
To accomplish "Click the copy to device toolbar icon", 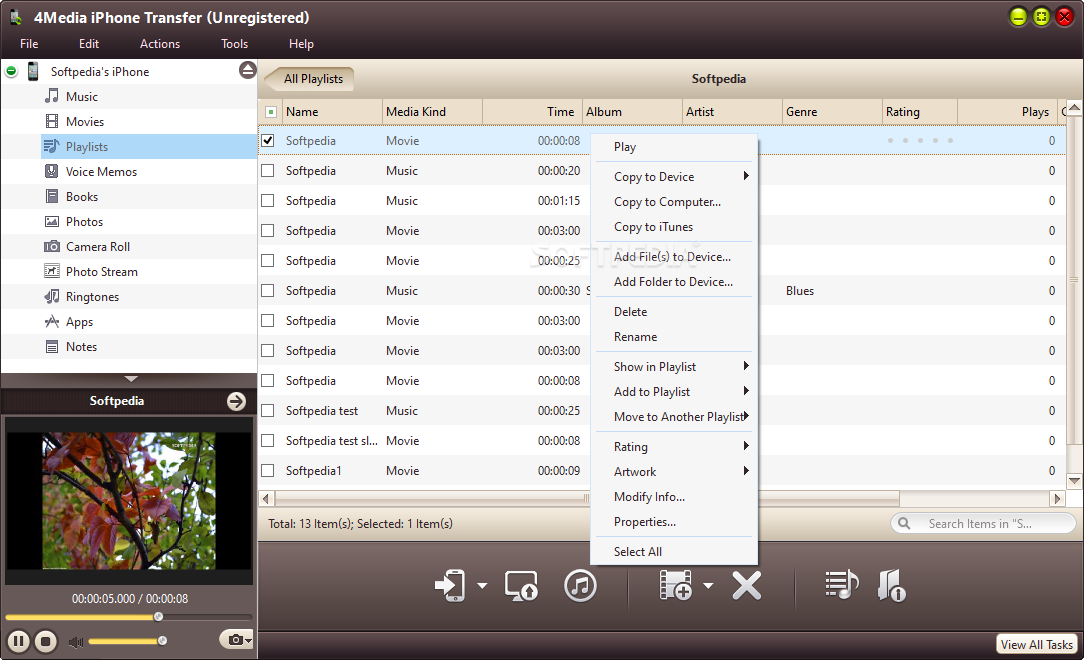I will coord(450,585).
